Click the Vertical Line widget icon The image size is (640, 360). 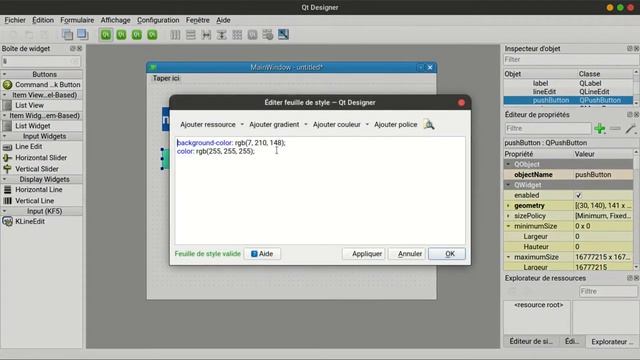click(x=7, y=201)
